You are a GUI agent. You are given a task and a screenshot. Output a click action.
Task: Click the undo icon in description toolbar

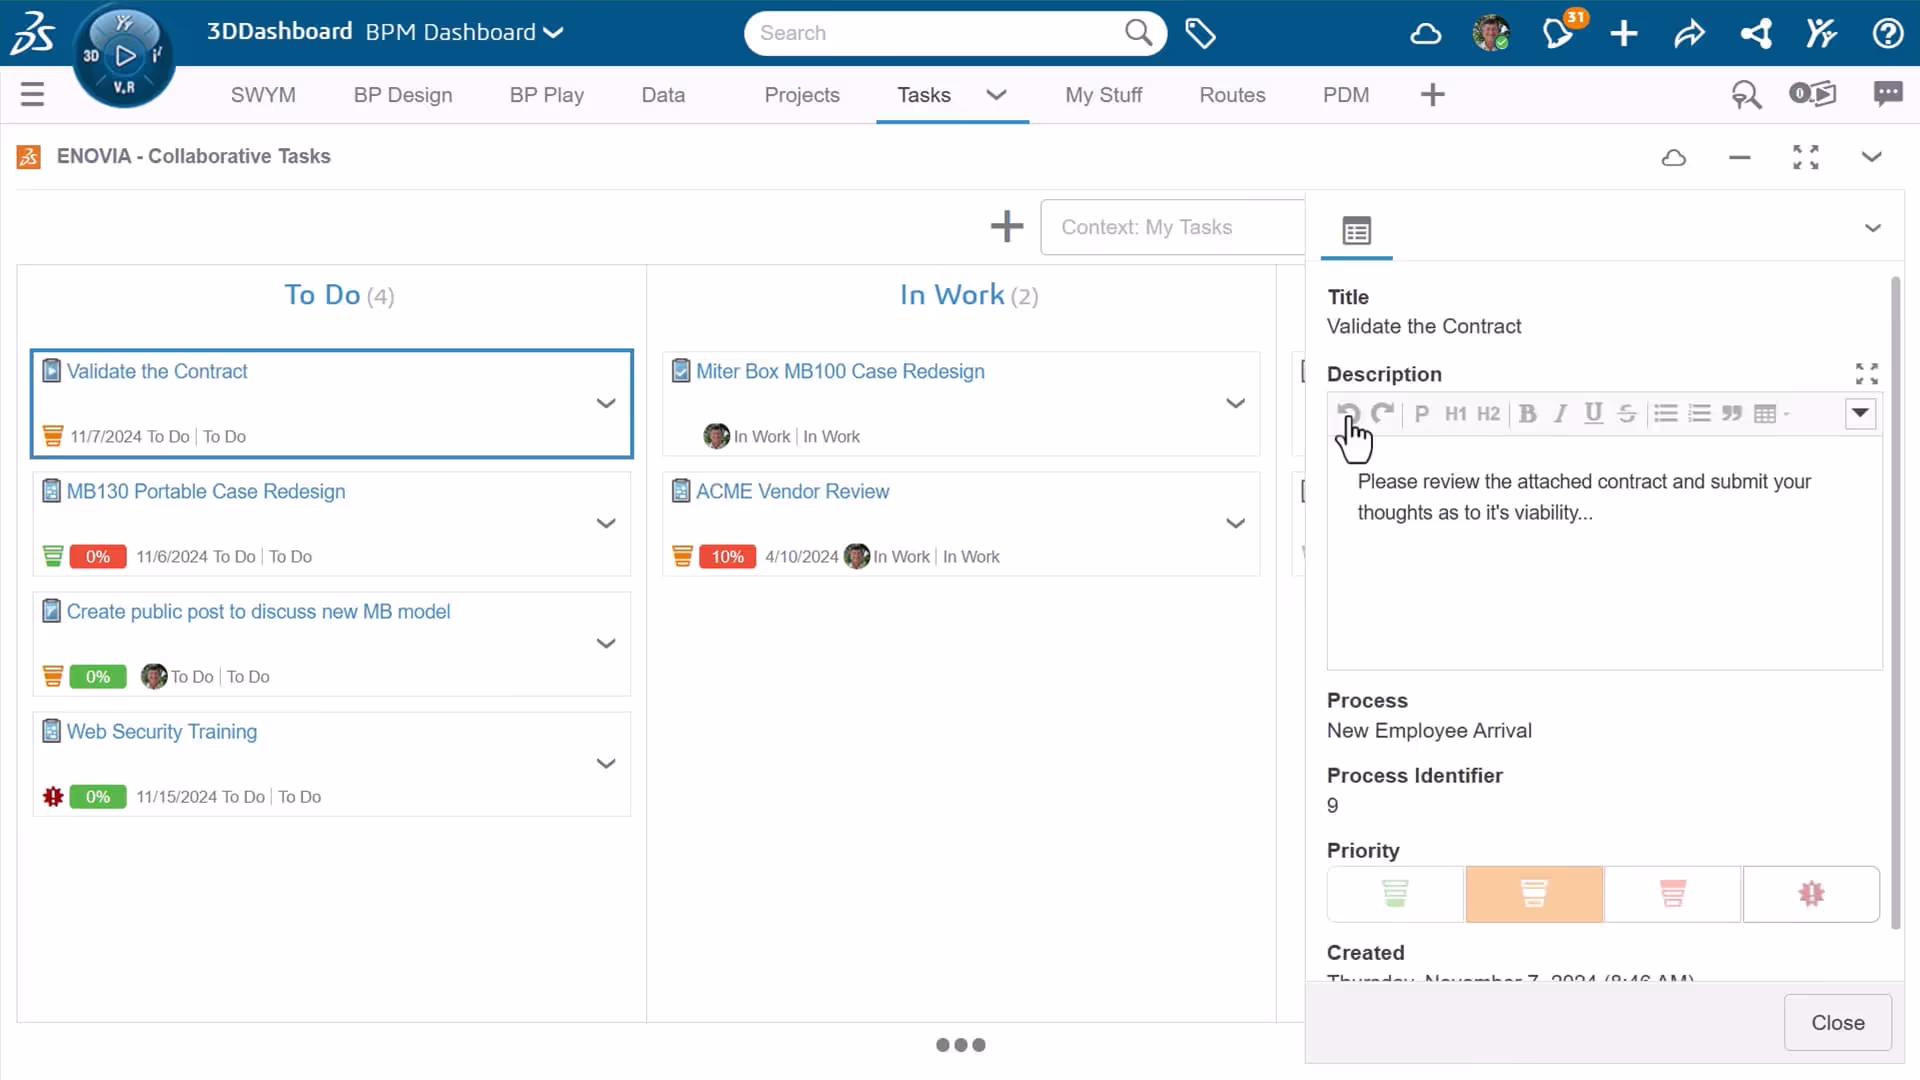(x=1348, y=413)
